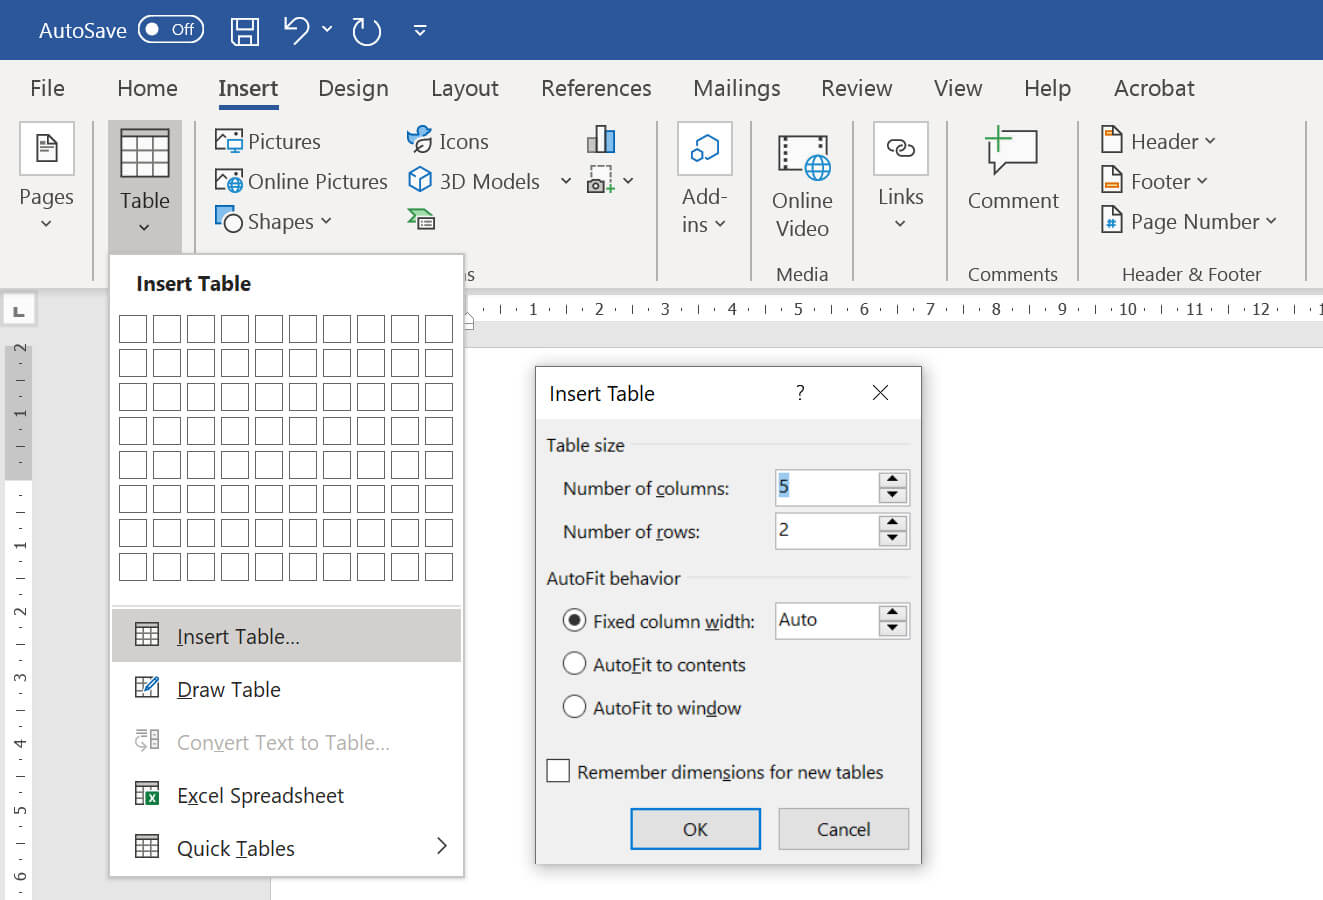The width and height of the screenshot is (1323, 900).
Task: Click the top-left cell of table grid
Action: 133,329
